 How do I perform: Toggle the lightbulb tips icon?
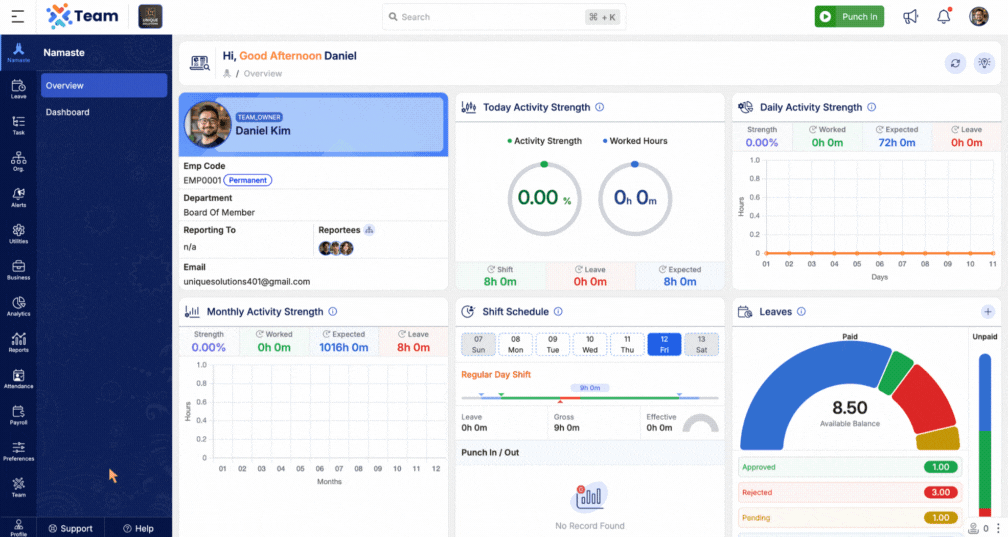(x=985, y=63)
